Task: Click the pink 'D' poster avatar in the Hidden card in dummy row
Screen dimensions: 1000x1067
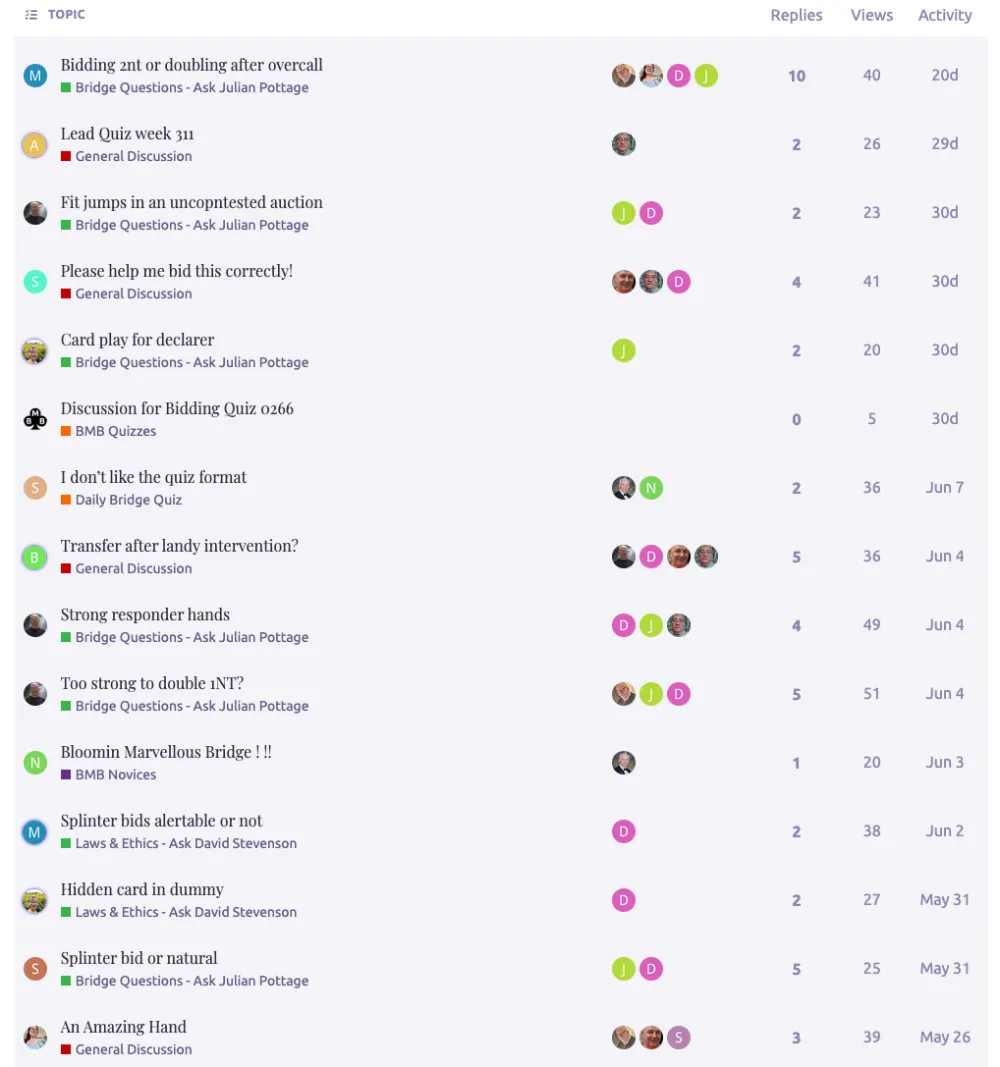Action: click(624, 900)
